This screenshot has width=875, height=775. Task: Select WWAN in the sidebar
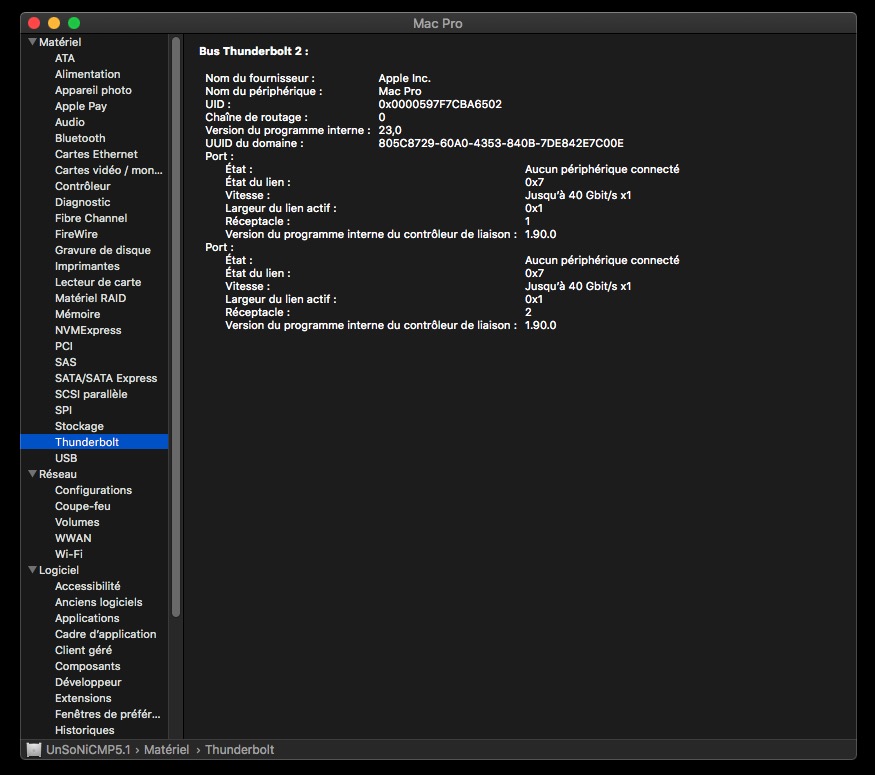click(73, 538)
